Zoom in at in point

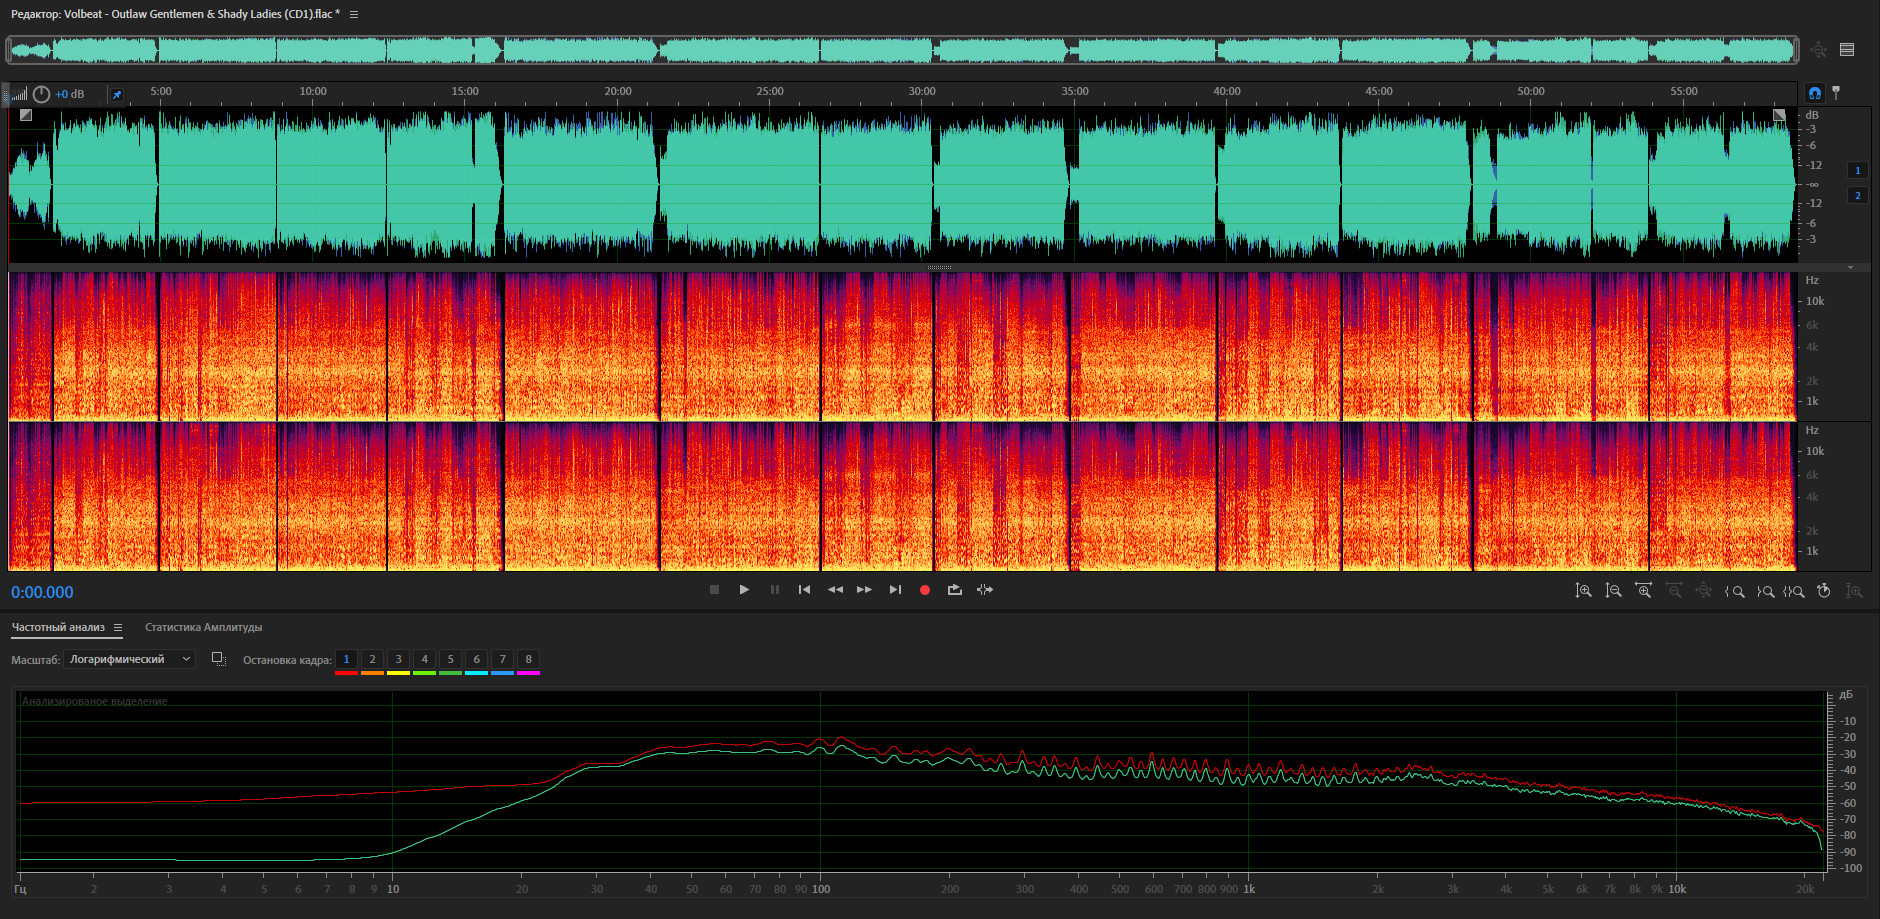(1735, 591)
